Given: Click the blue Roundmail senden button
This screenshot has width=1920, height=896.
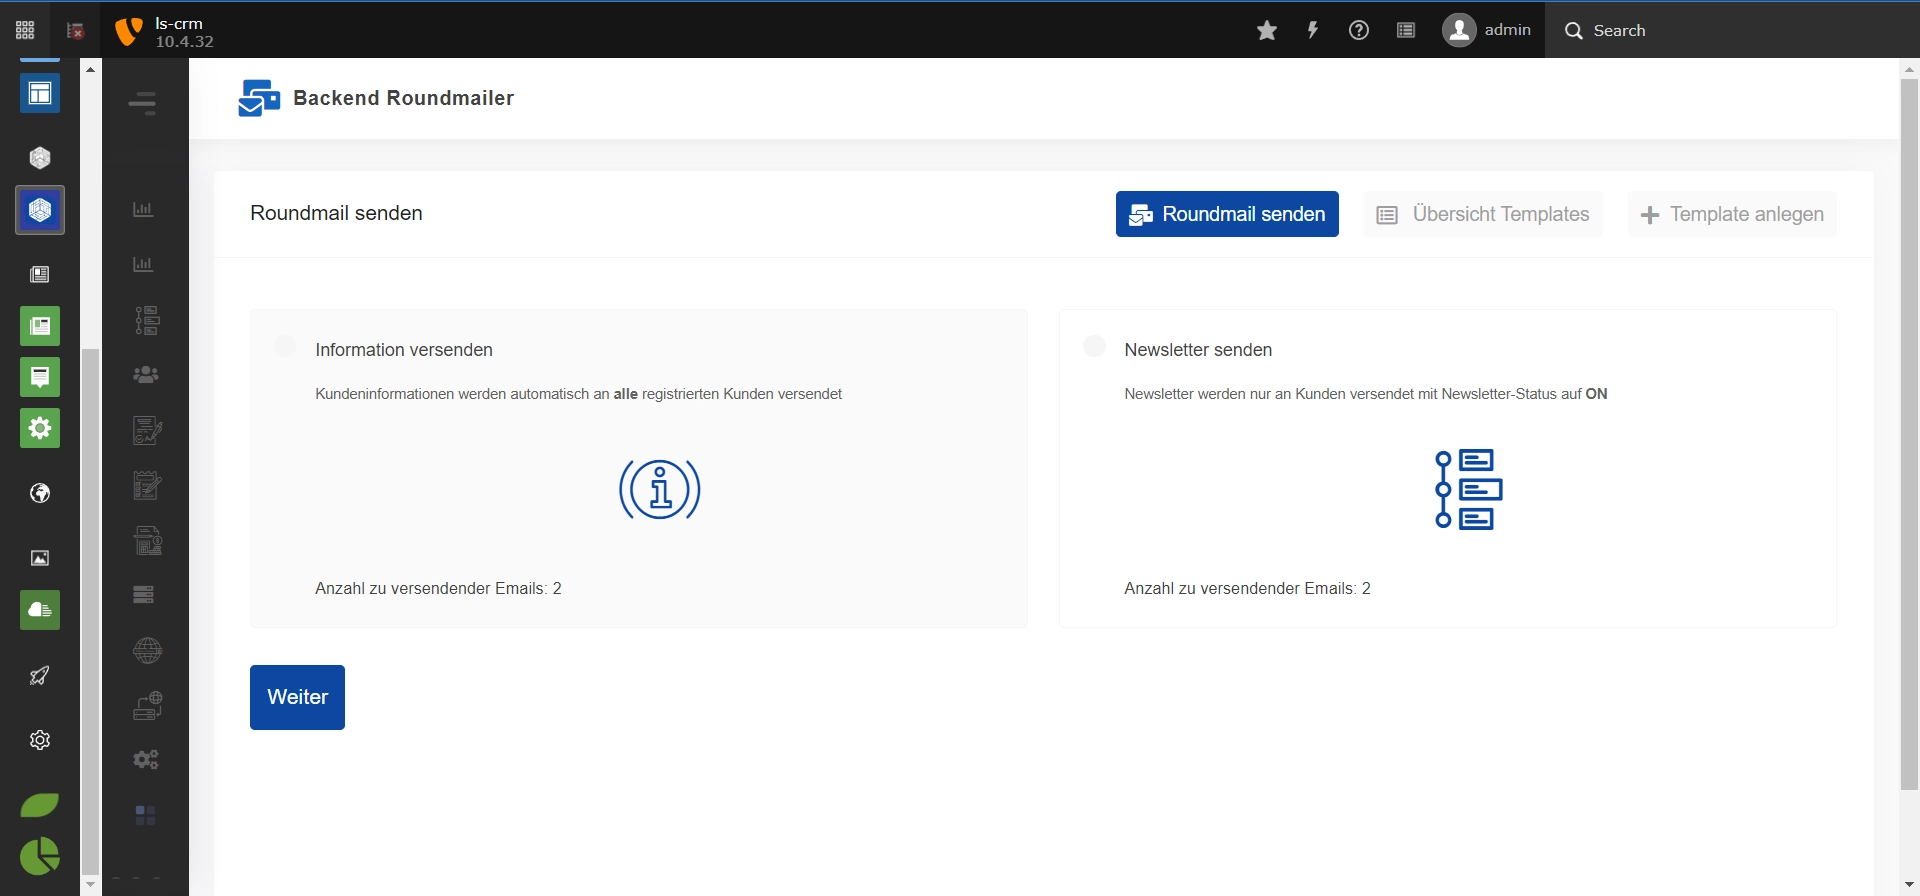Looking at the screenshot, I should click(1227, 214).
